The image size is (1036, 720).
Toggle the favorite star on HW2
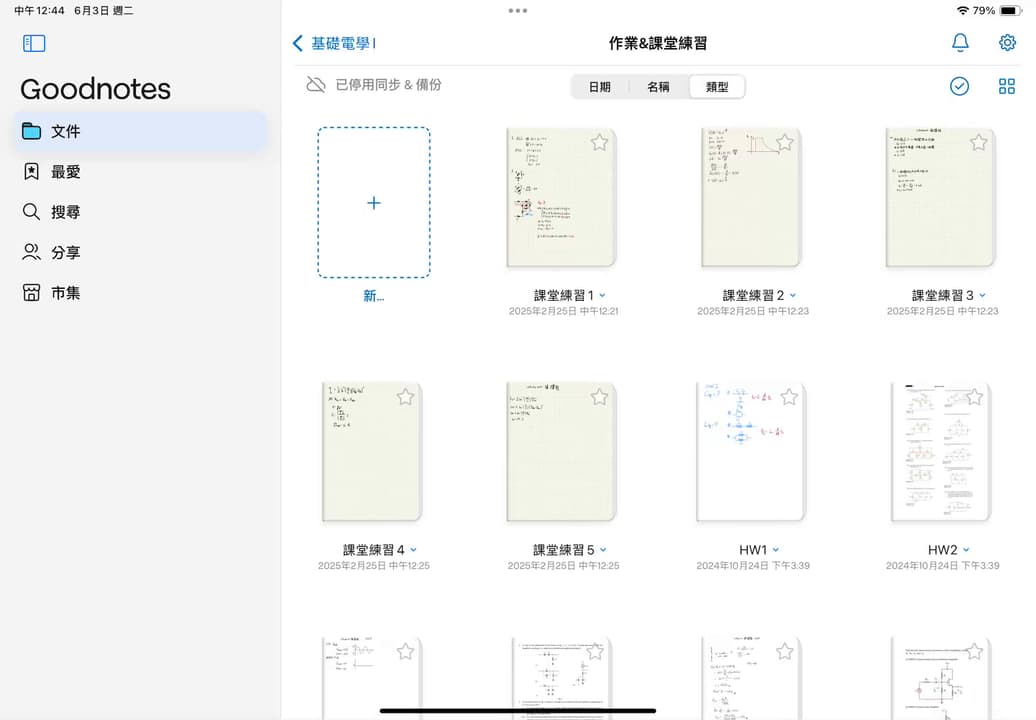click(x=973, y=397)
